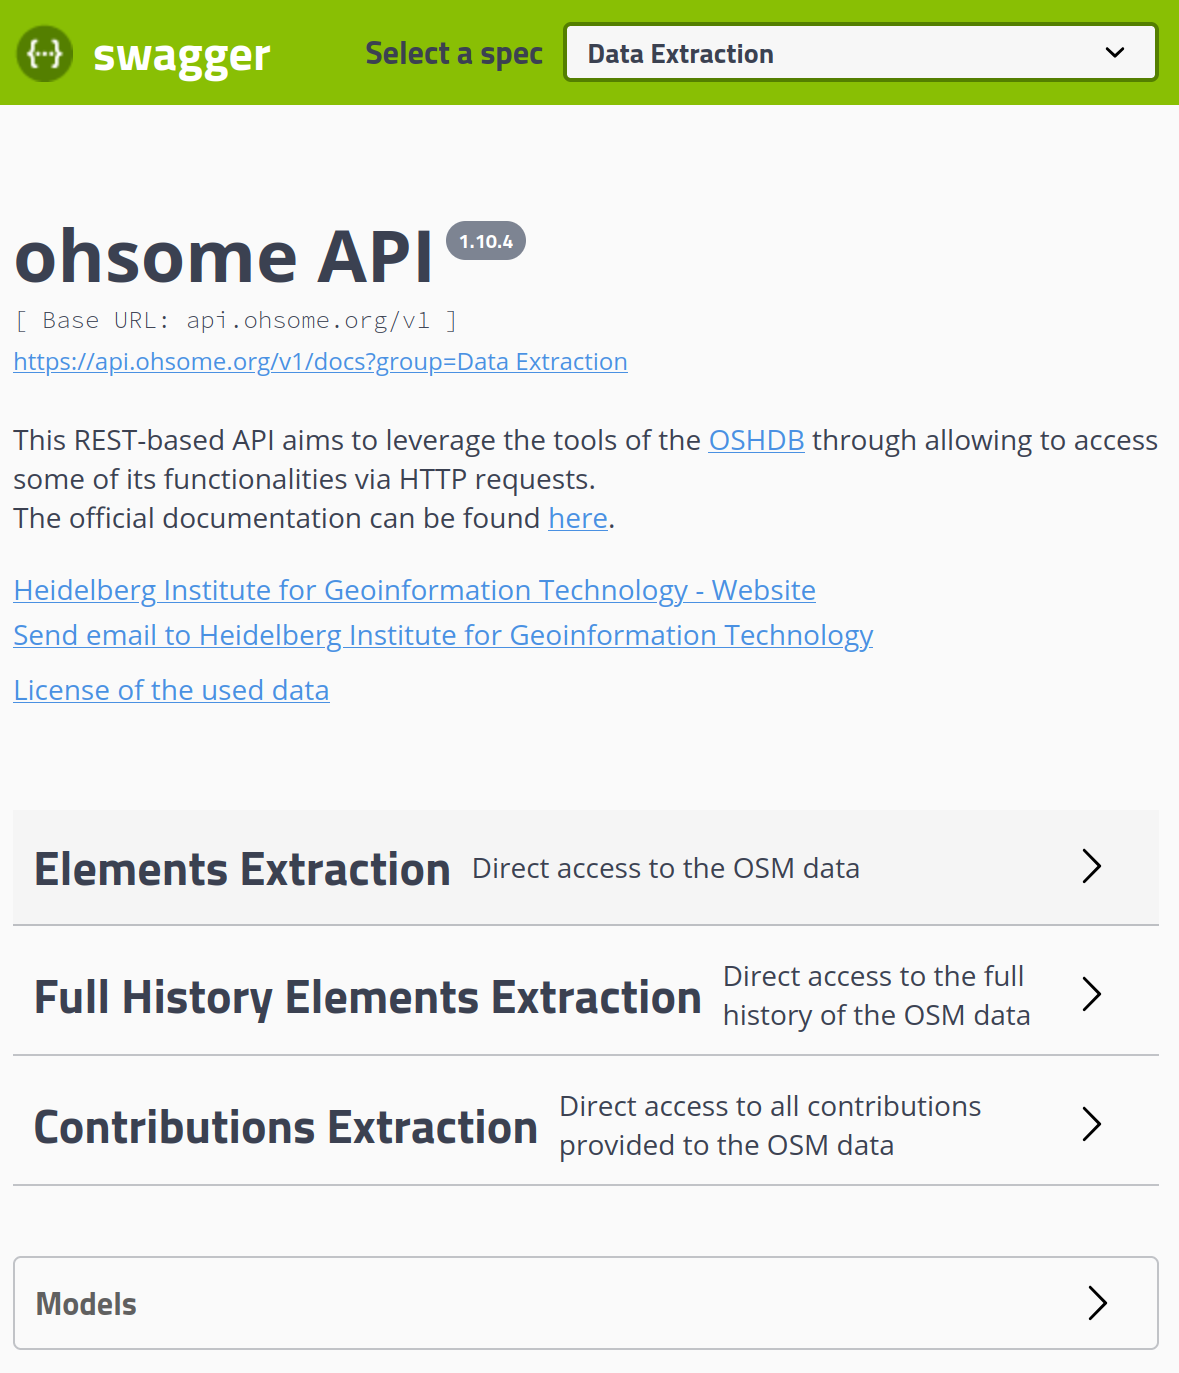Open the Contributions Extraction section header

[286, 1124]
